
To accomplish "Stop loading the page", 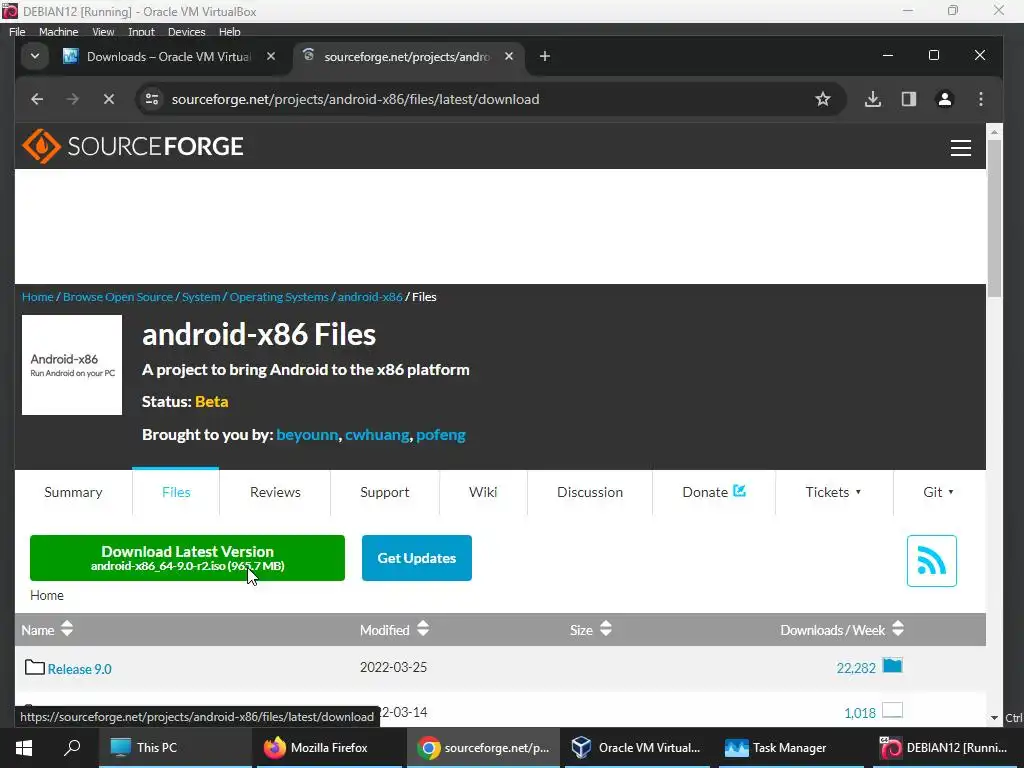I will 109,99.
